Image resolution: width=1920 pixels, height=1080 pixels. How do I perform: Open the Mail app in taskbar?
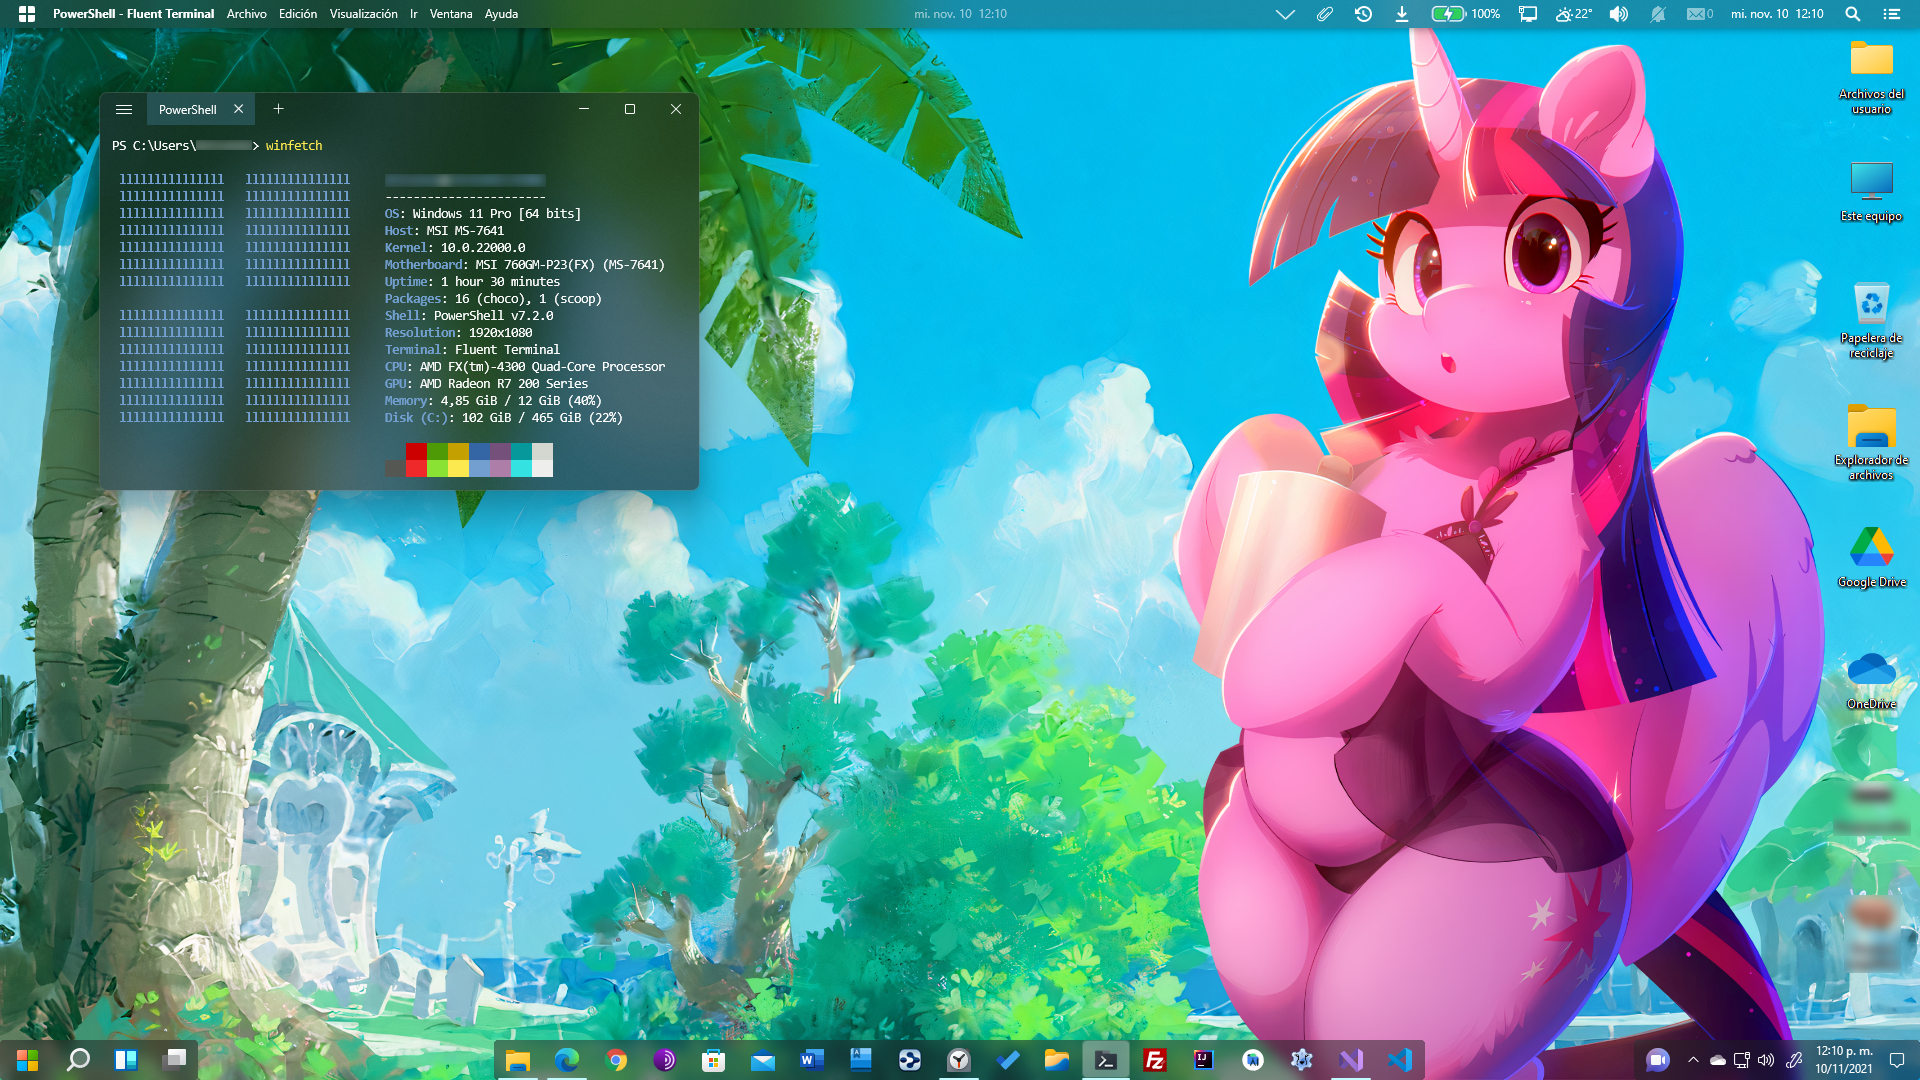pos(762,1060)
